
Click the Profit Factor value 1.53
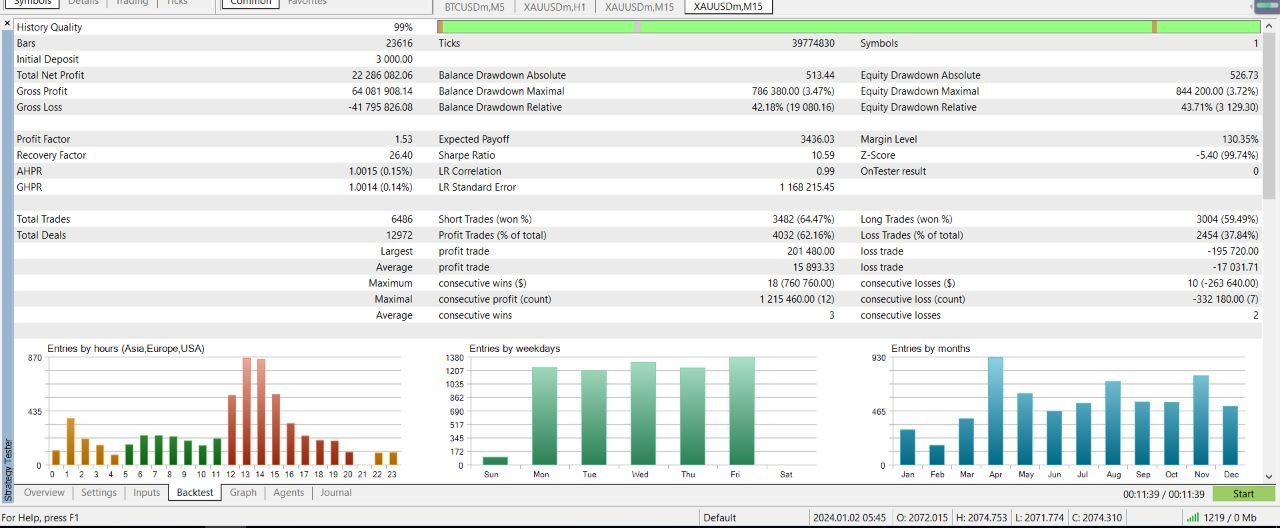click(x=404, y=139)
